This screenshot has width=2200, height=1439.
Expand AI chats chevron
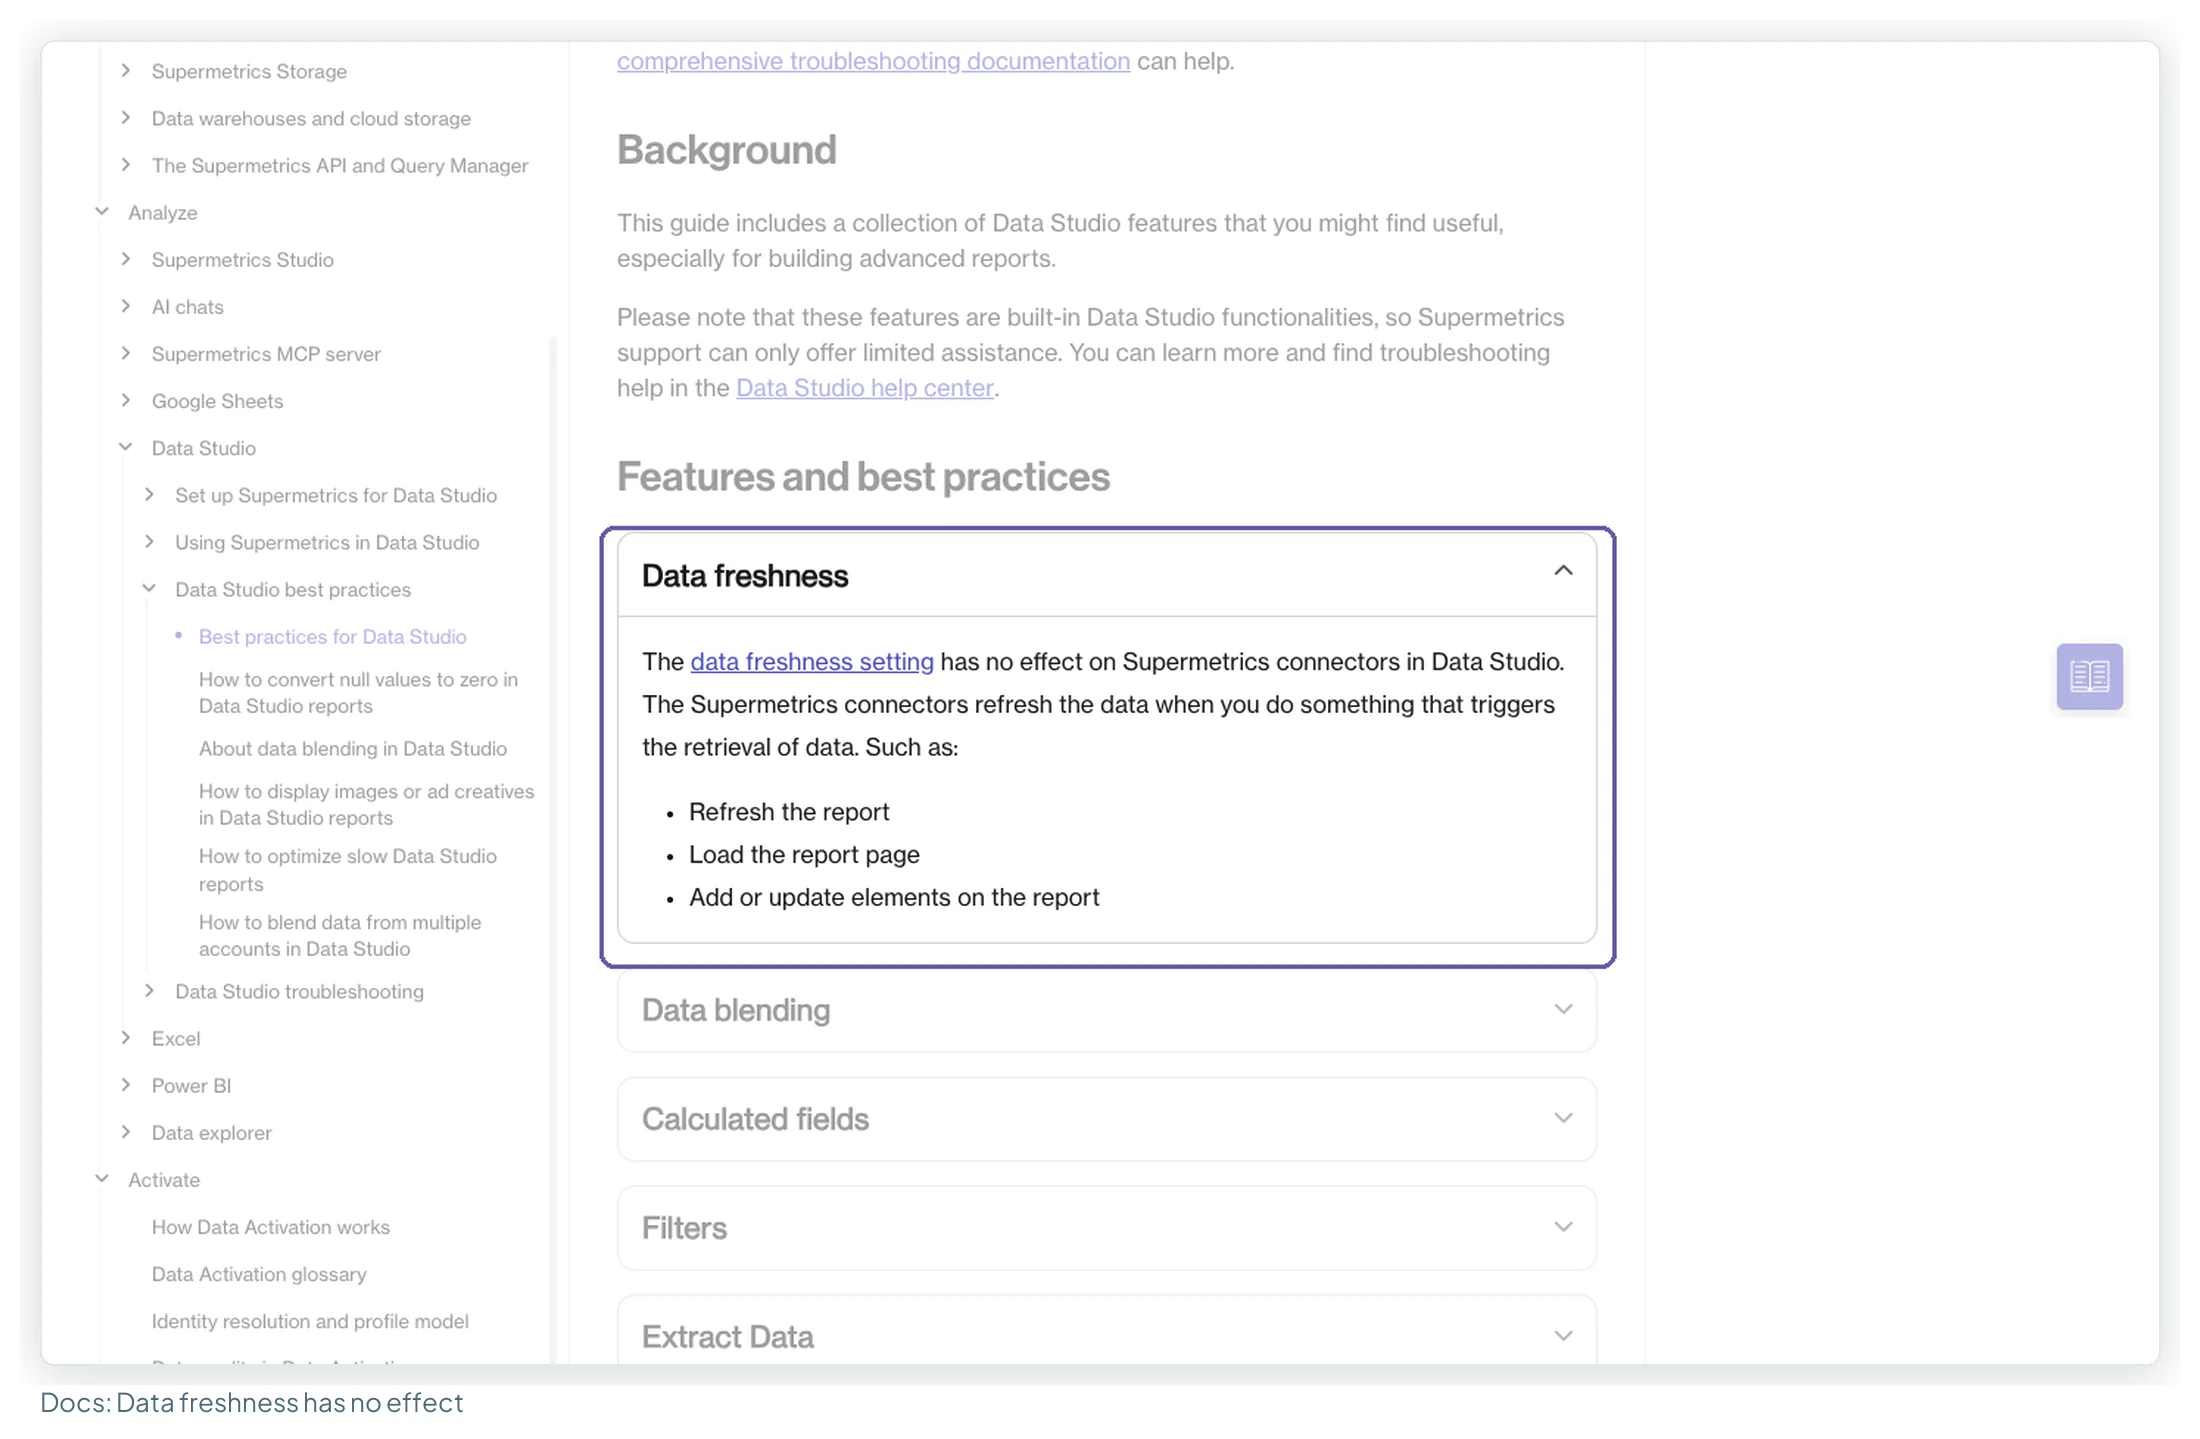[x=126, y=305]
